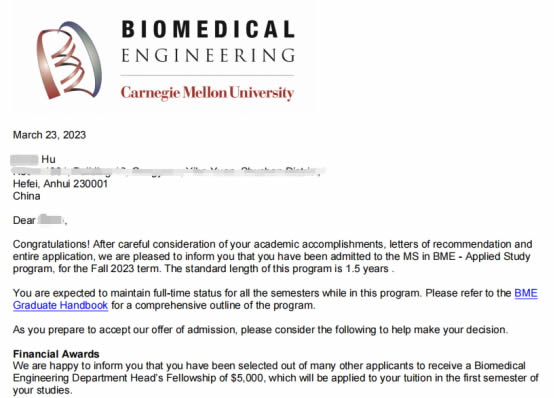The width and height of the screenshot is (554, 398).
Task: Click the BIOMEDICAL heading text
Action: (208, 29)
